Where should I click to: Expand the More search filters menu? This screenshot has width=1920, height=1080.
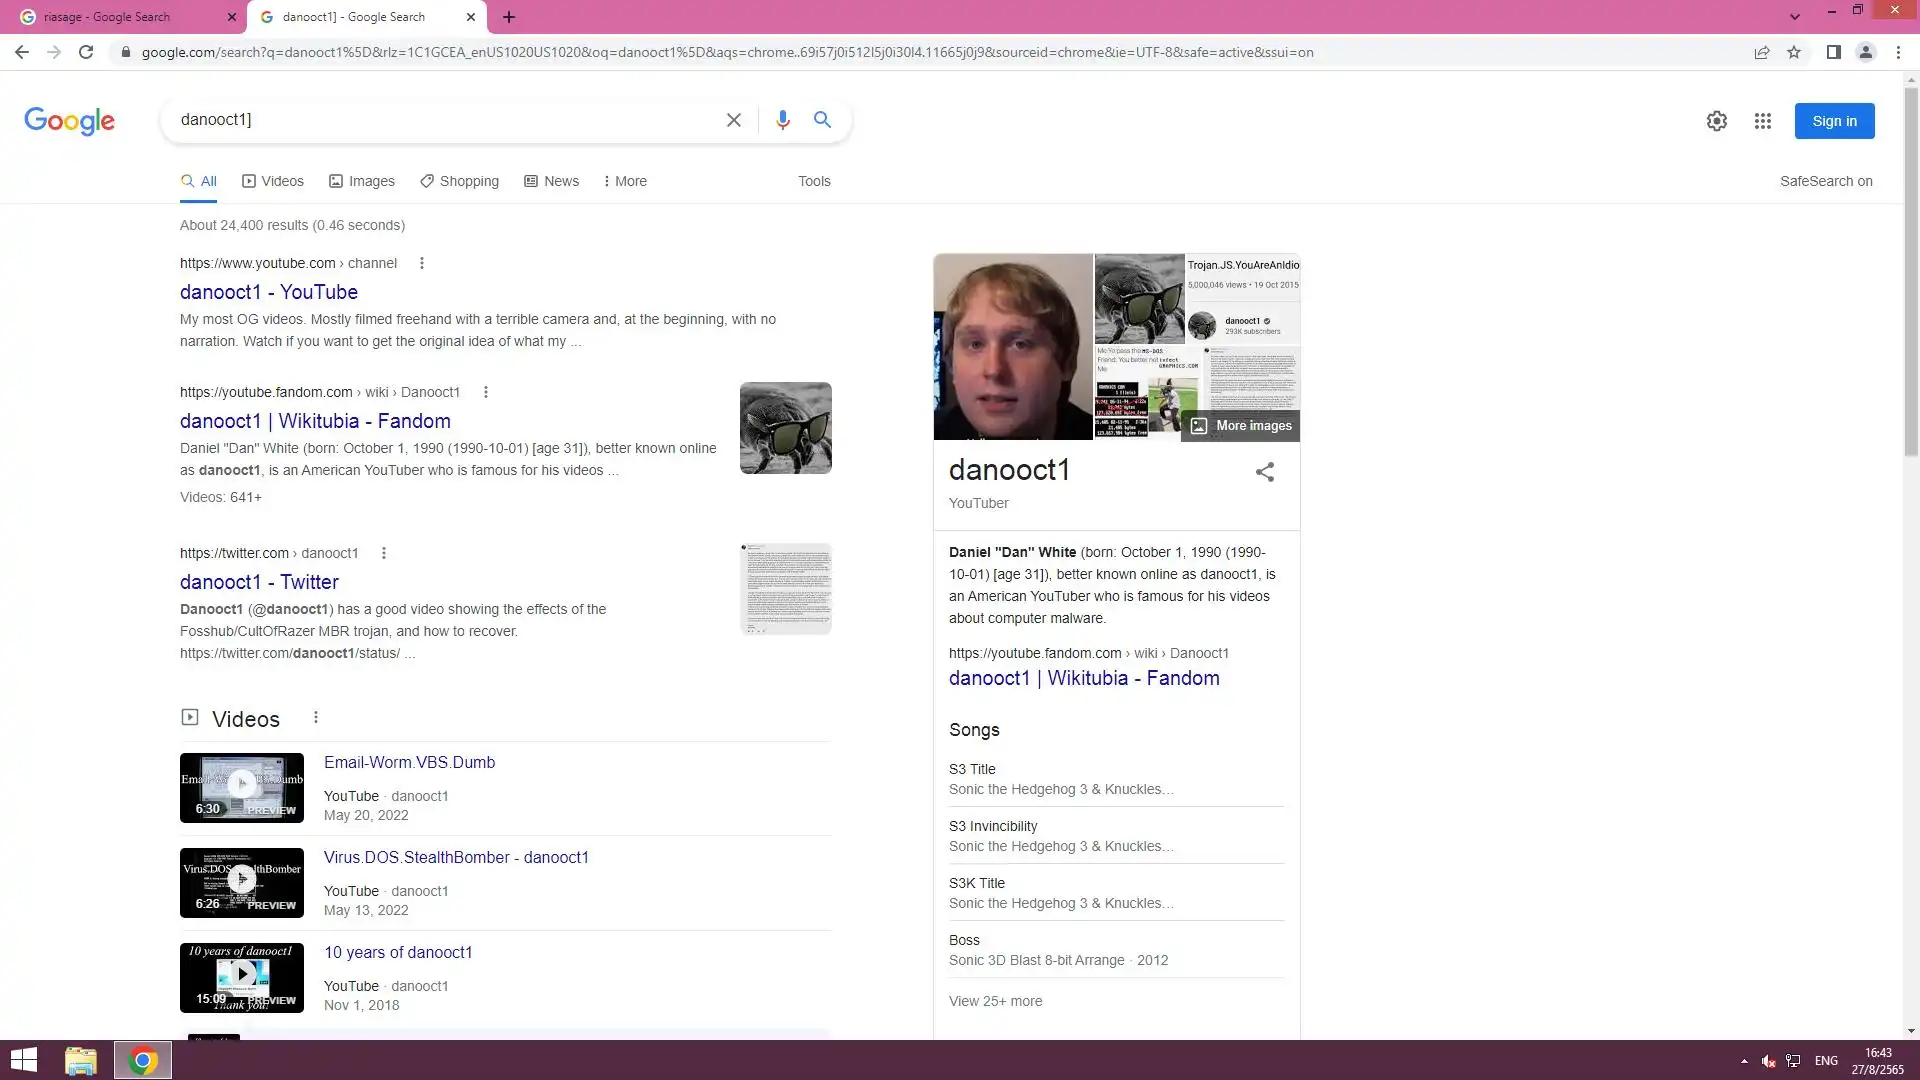(625, 181)
